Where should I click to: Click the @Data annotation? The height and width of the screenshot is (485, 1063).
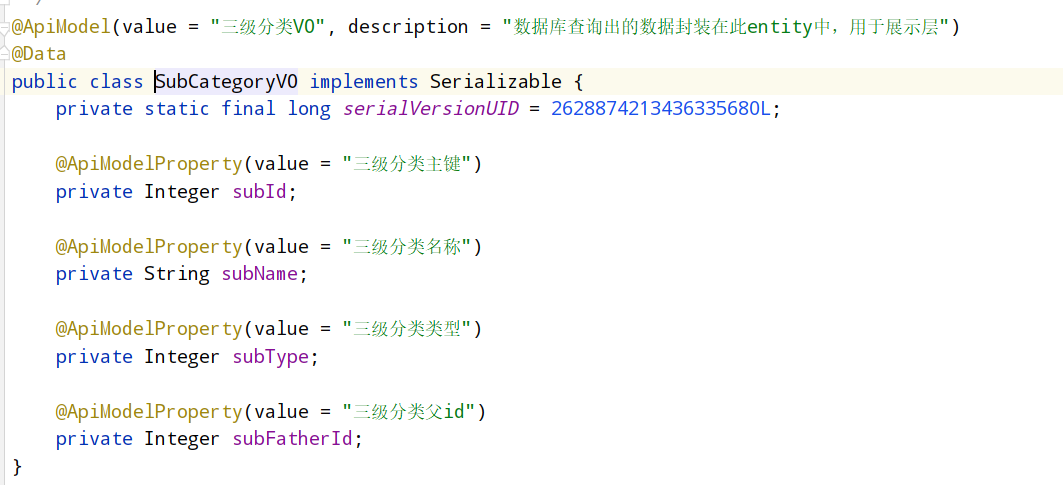(x=39, y=54)
